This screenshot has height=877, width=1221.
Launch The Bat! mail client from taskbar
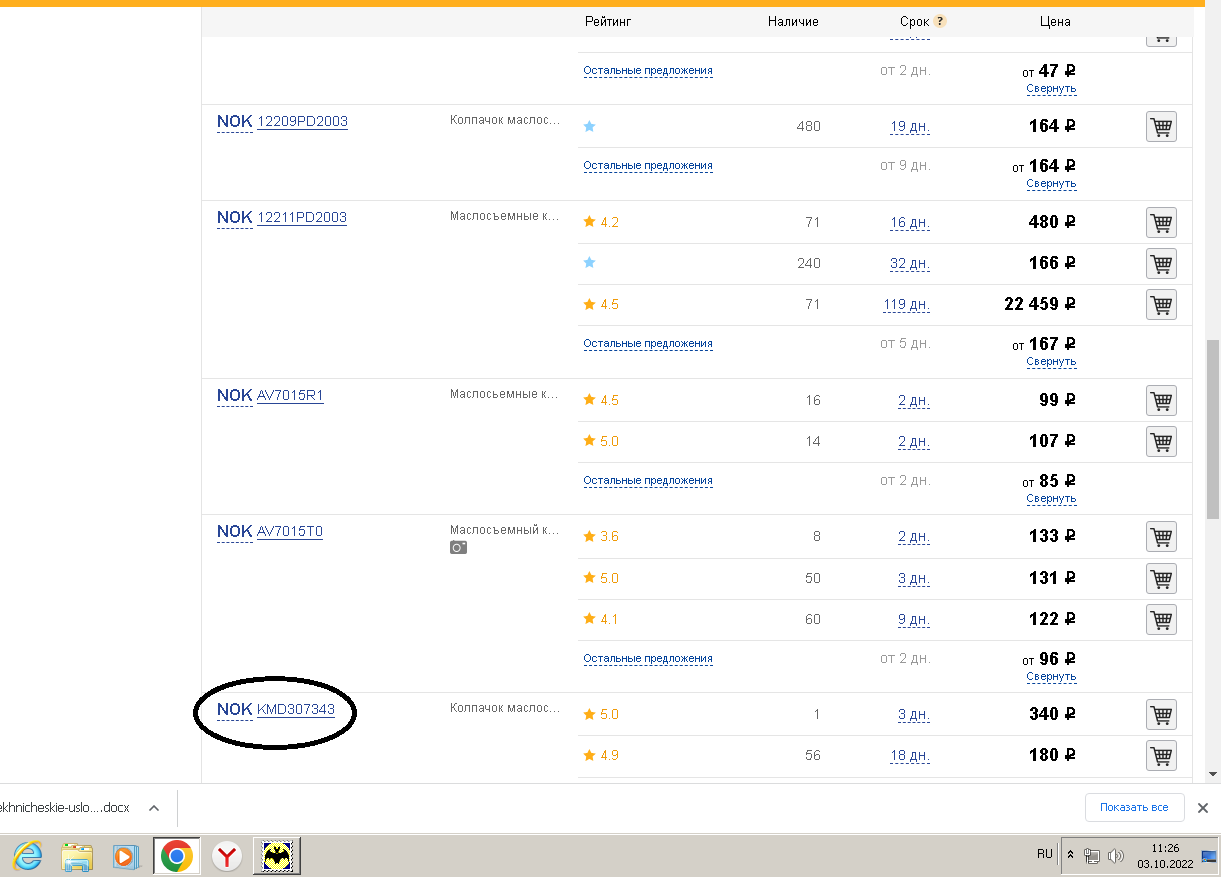click(276, 856)
